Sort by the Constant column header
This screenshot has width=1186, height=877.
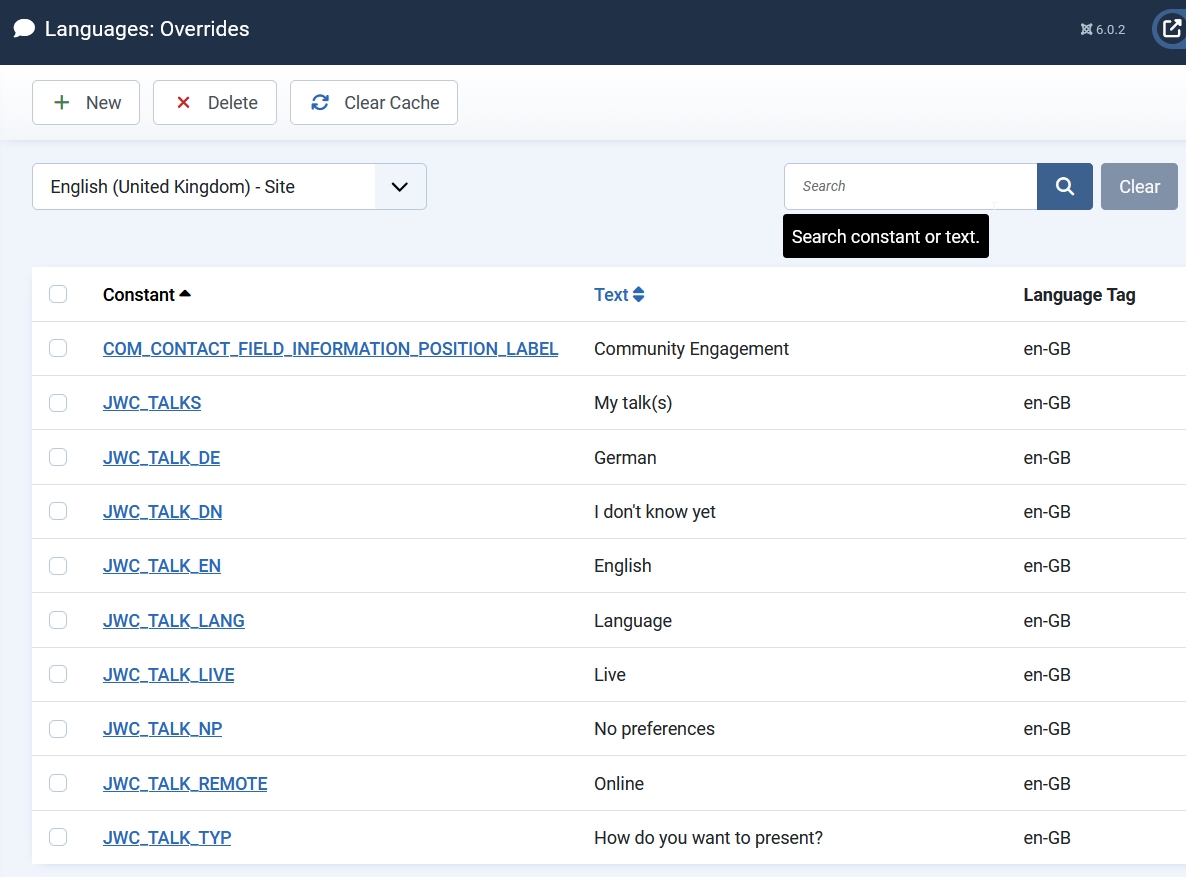click(139, 294)
